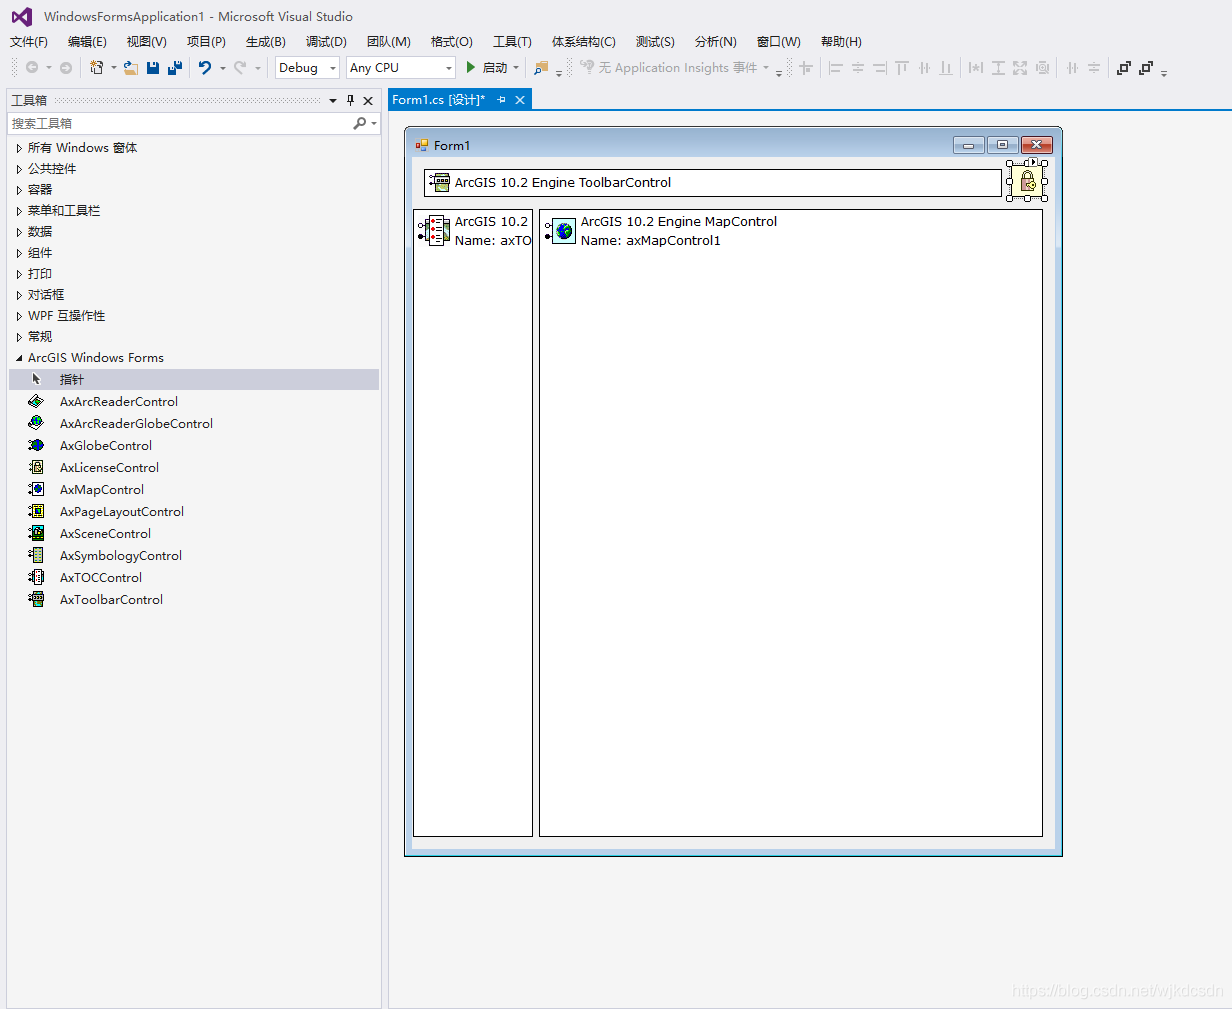Viewport: 1232px width, 1009px height.
Task: Select AxGlobeControl toolbox item
Action: (105, 446)
